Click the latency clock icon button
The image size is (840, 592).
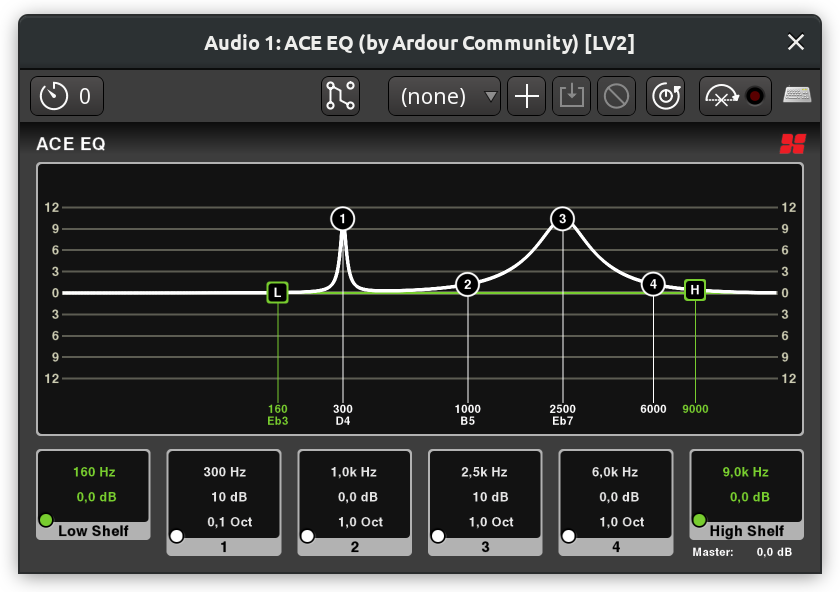[66, 96]
